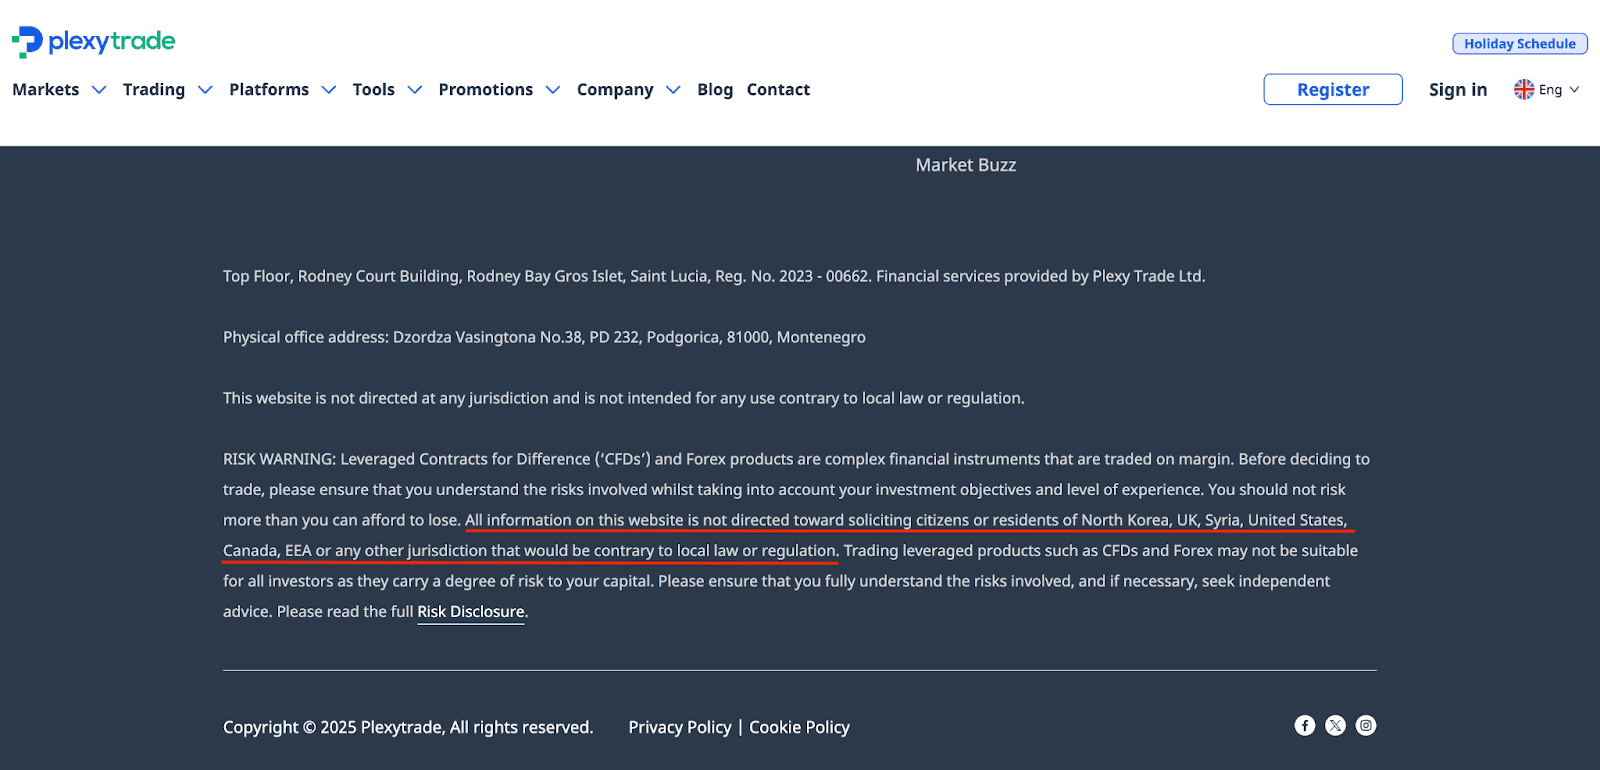The height and width of the screenshot is (770, 1600).
Task: Open the Holiday Schedule badge
Action: coord(1520,44)
